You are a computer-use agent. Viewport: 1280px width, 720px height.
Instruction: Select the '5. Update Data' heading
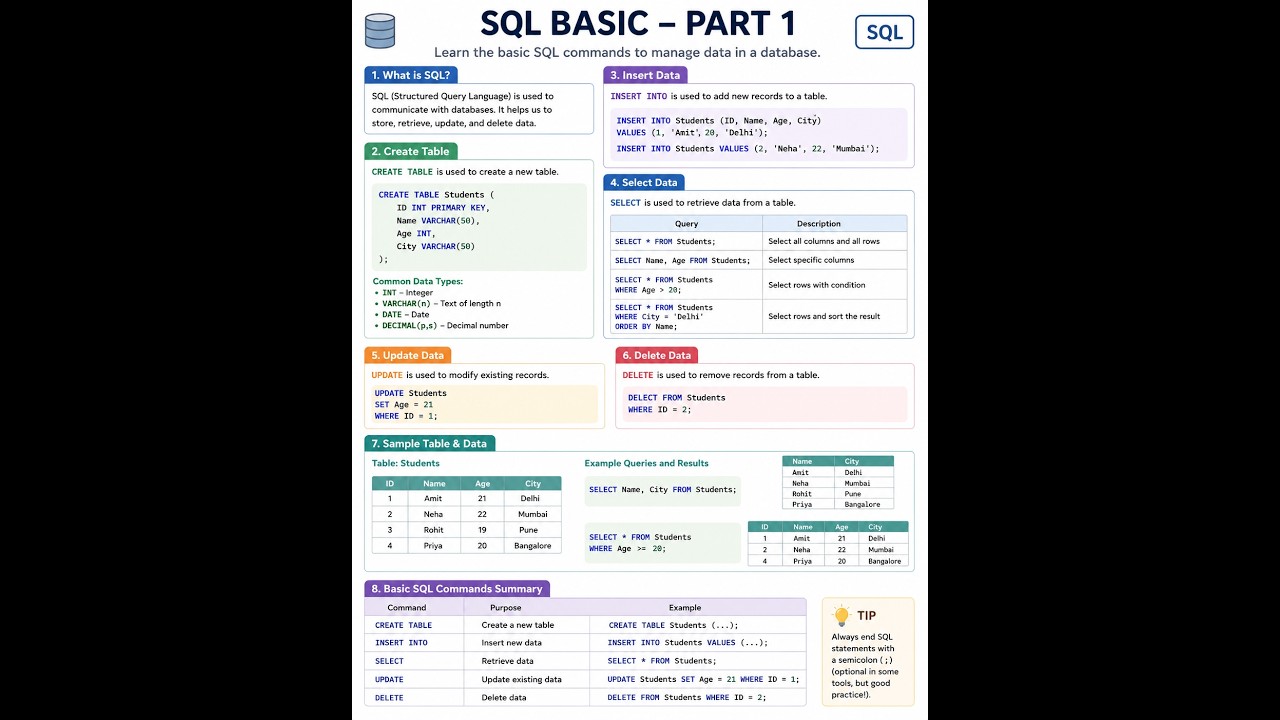pyautogui.click(x=408, y=355)
